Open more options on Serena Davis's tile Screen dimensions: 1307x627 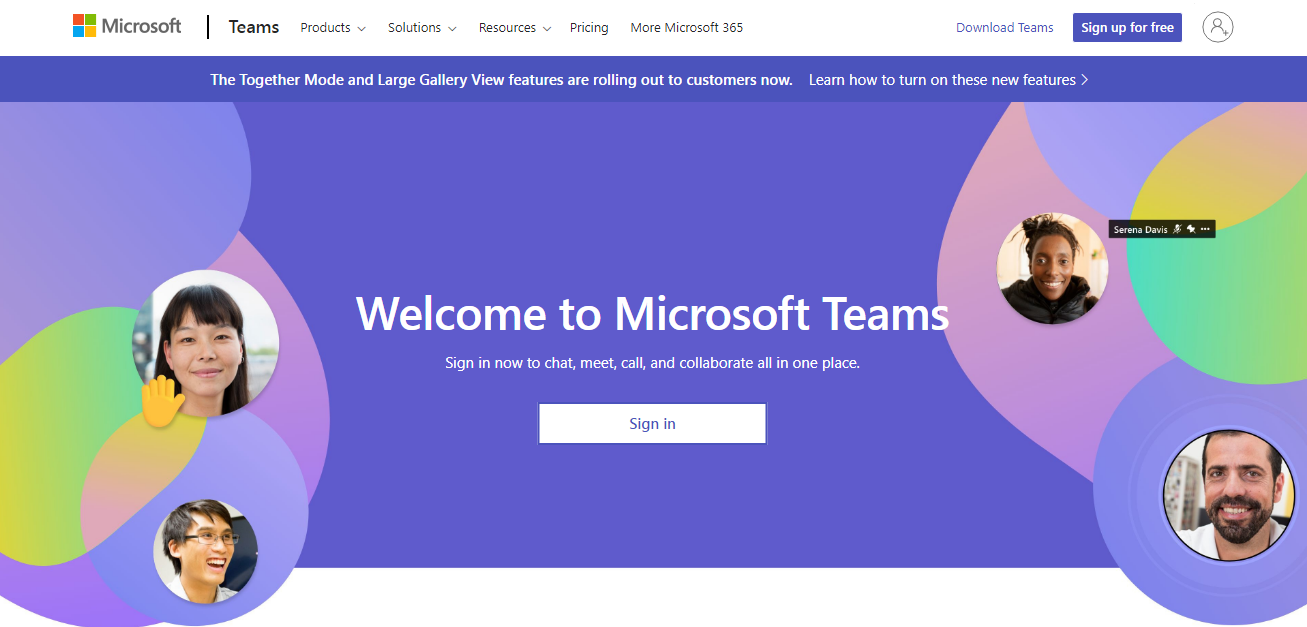pyautogui.click(x=1205, y=229)
